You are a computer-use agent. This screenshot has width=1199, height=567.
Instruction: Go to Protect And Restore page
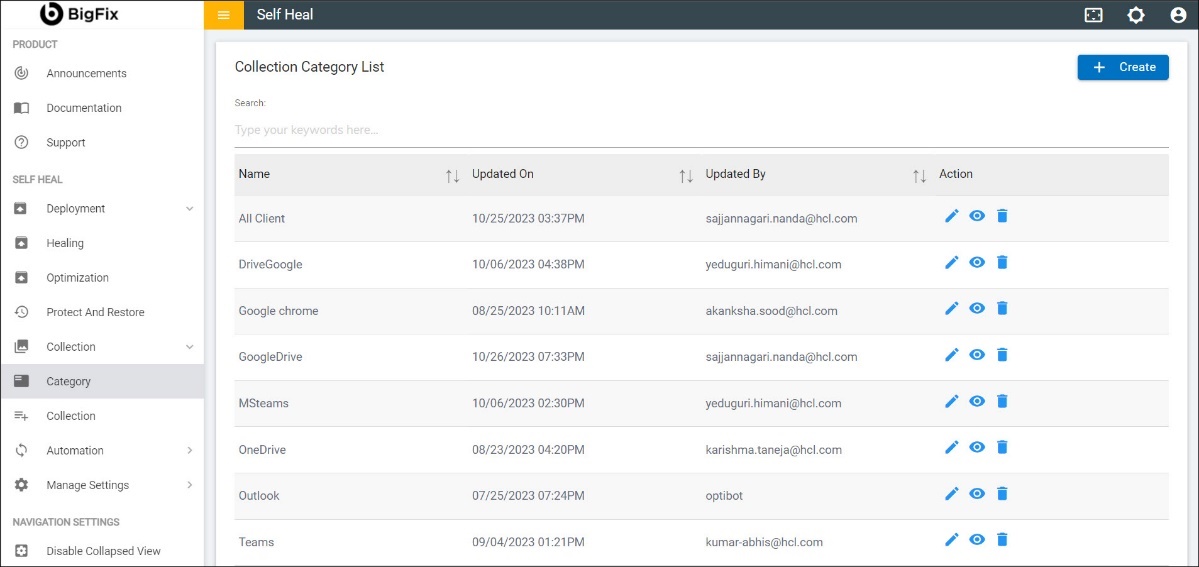point(95,313)
